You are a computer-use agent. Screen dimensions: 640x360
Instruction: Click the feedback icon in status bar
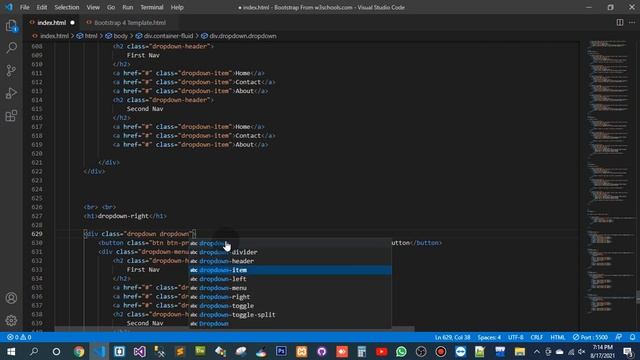[619, 337]
